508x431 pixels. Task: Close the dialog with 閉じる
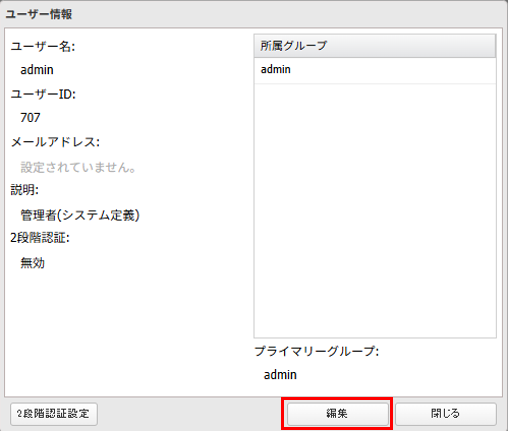pyautogui.click(x=445, y=414)
